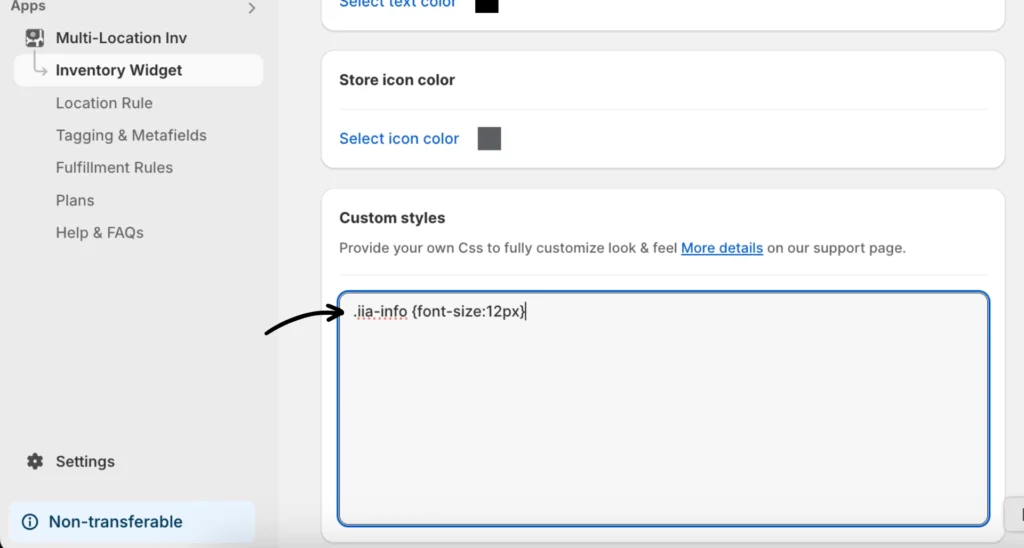The height and width of the screenshot is (548, 1024).
Task: Open the Plans page
Action: 75,200
